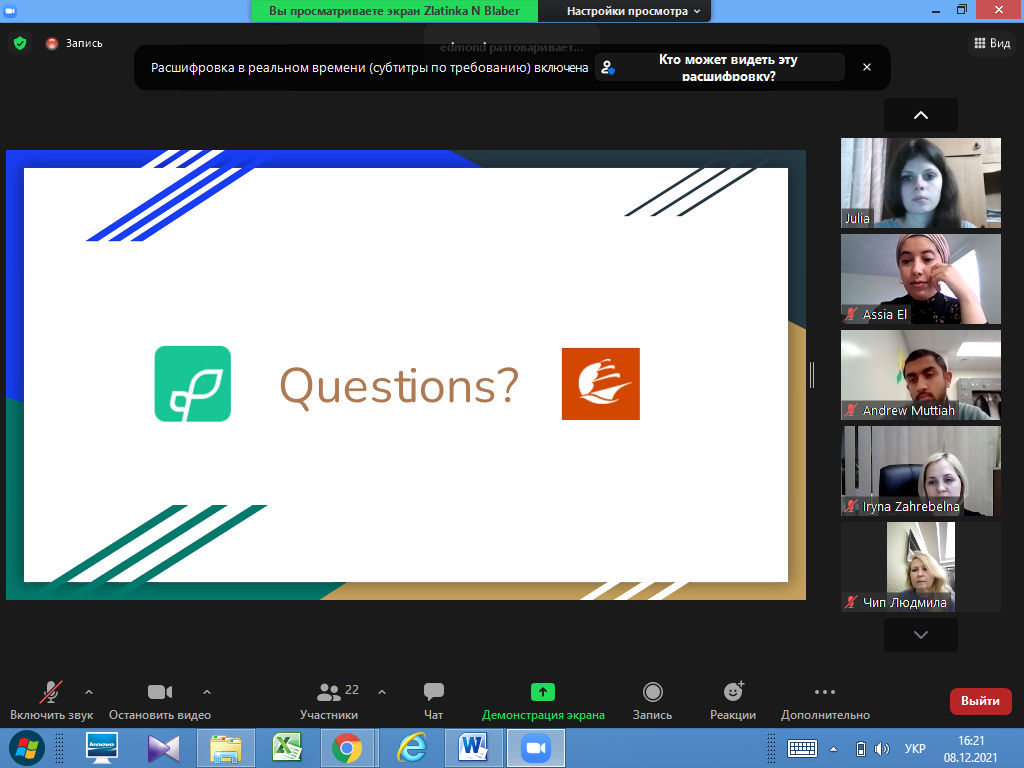Expand audio options arrow next to microphone
Viewport: 1024px width, 768px height.
coord(89,692)
